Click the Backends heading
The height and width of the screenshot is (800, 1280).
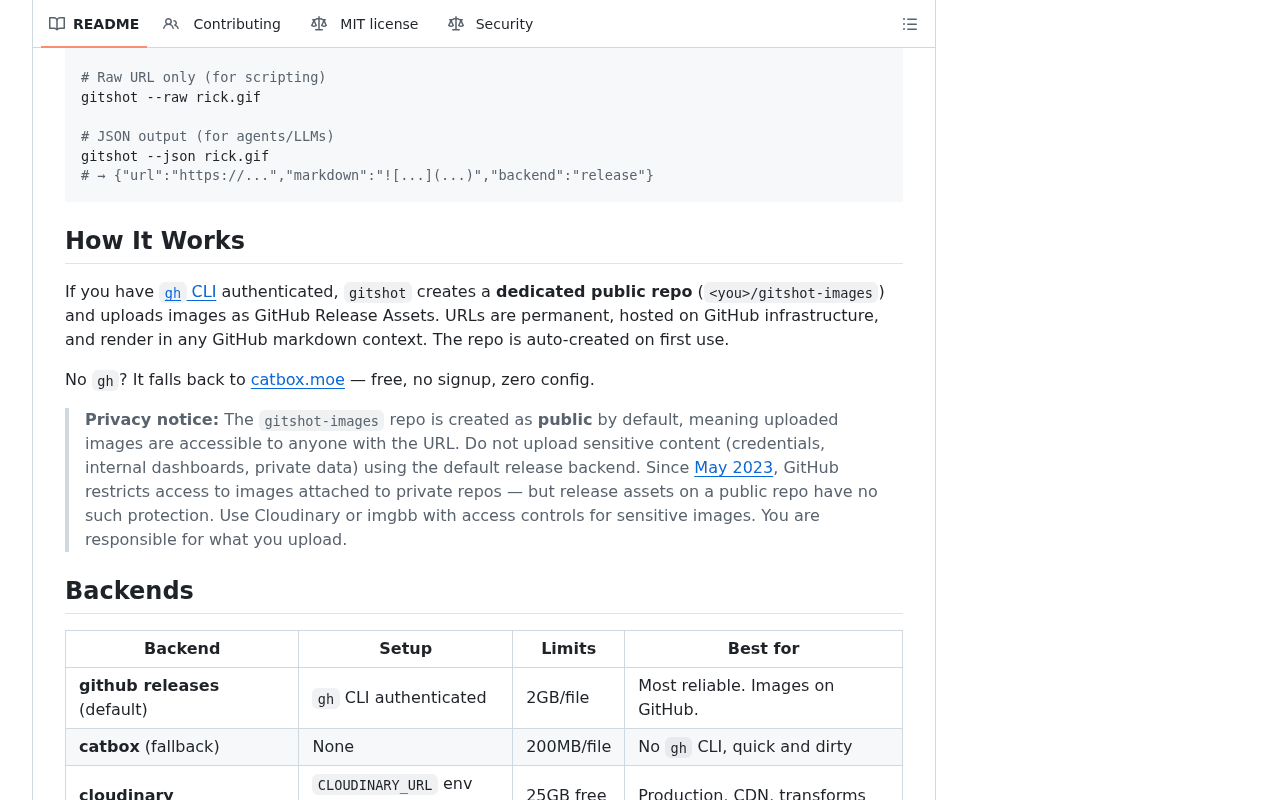[x=129, y=591]
